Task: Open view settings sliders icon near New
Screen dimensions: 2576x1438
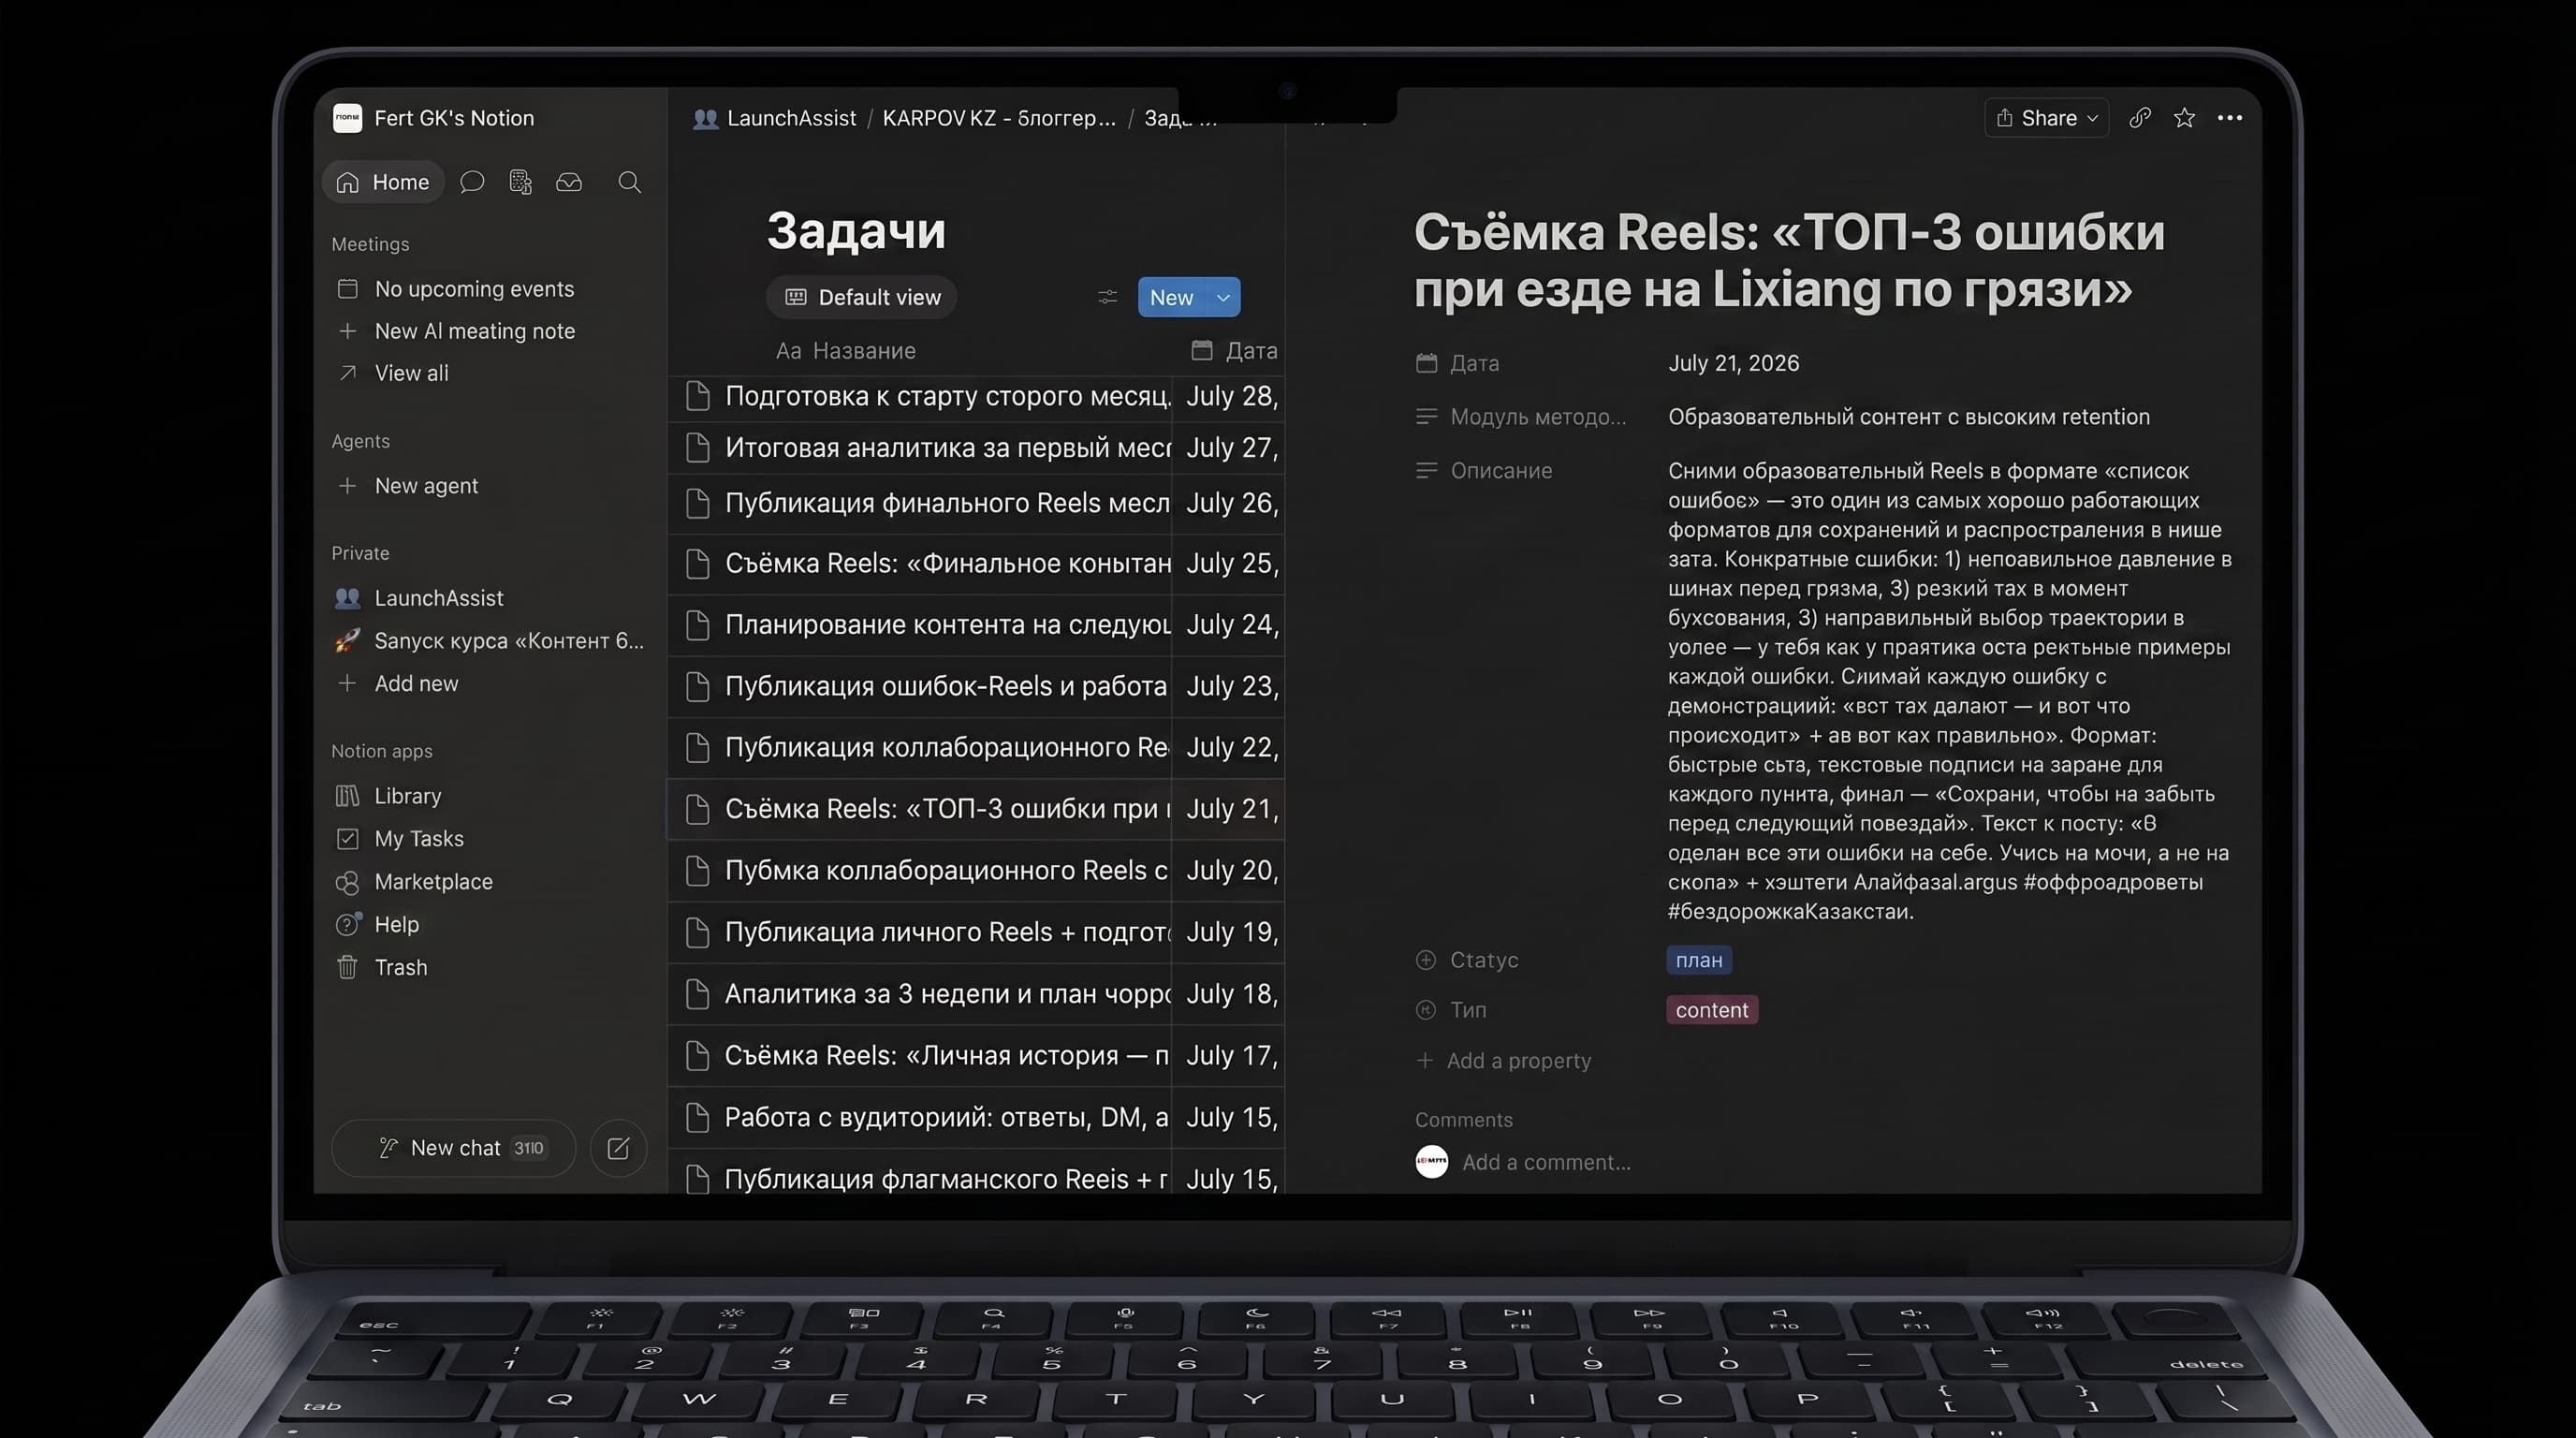Action: tap(1107, 297)
